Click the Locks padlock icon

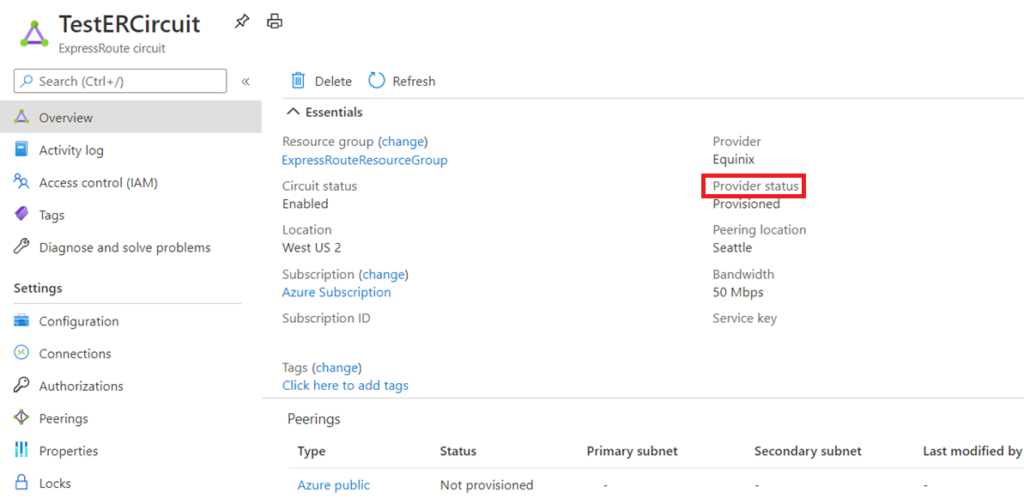22,483
